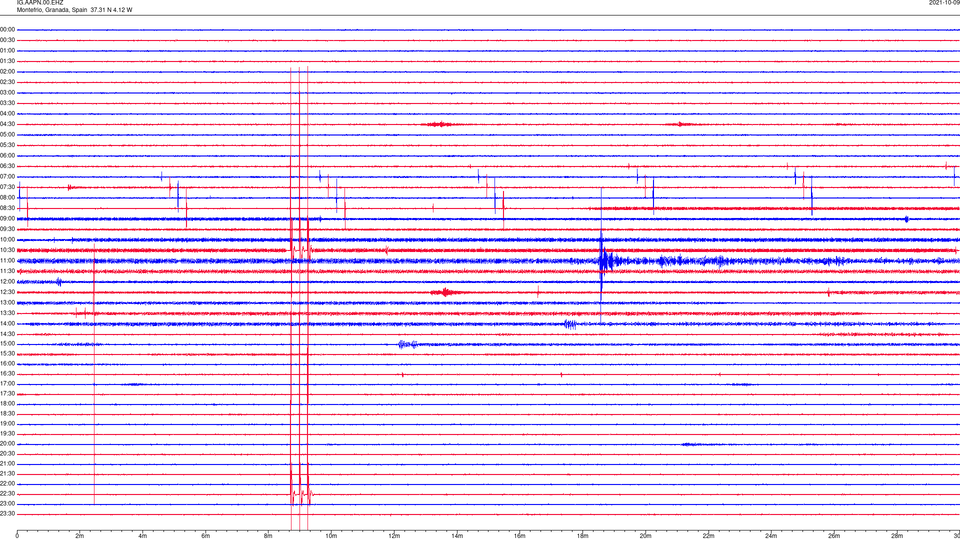960x540 pixels.
Task: Click the '18m' x-axis label
Action: click(x=582, y=536)
